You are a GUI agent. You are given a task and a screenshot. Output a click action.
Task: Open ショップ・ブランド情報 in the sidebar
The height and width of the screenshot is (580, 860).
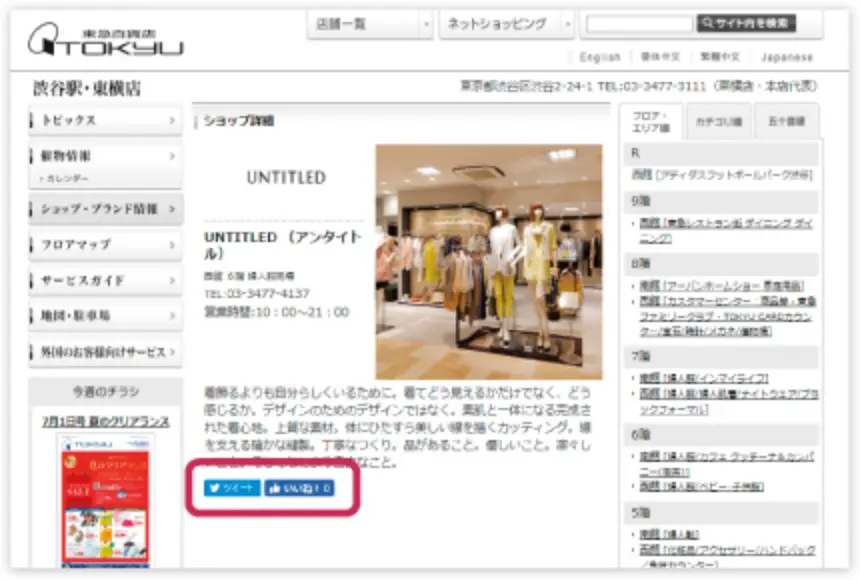105,209
